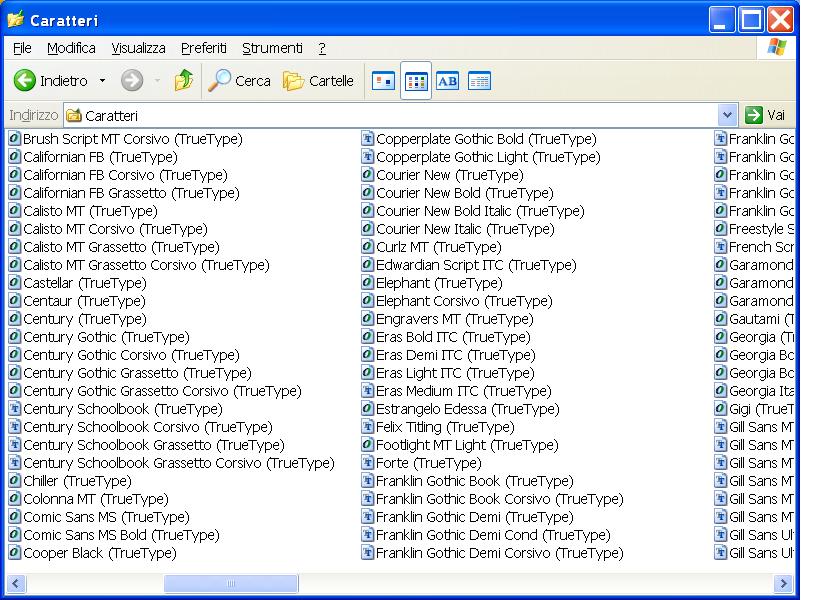
Task: Select Chiller (TrueType) font icon
Action: tap(14, 481)
